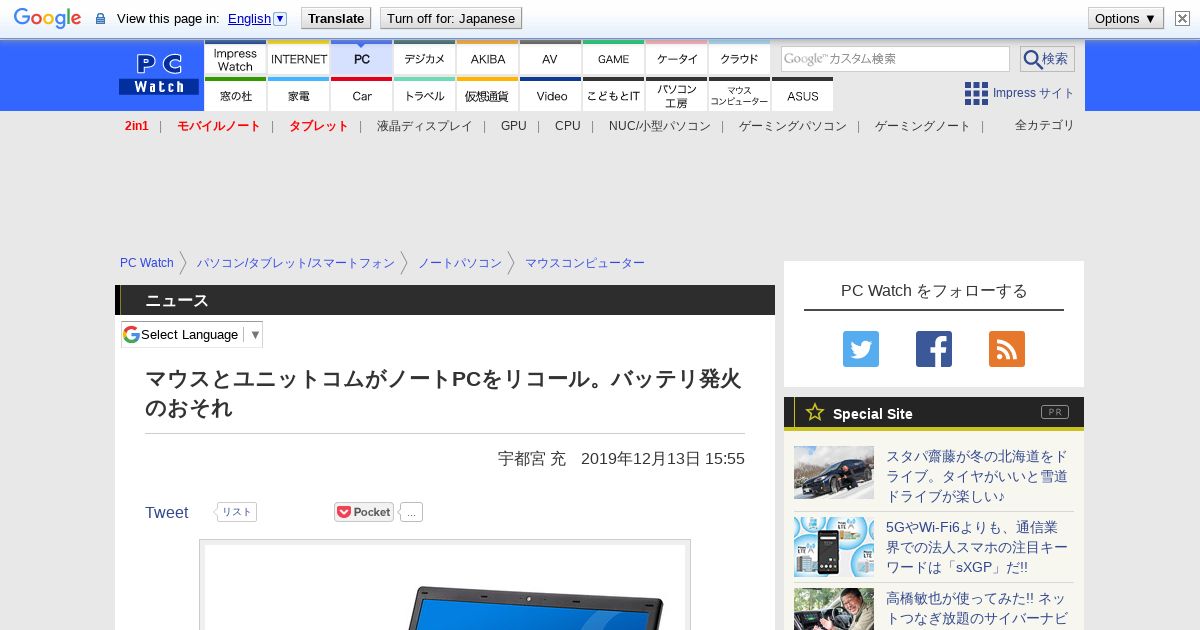Go to the タブレット category

click(319, 126)
